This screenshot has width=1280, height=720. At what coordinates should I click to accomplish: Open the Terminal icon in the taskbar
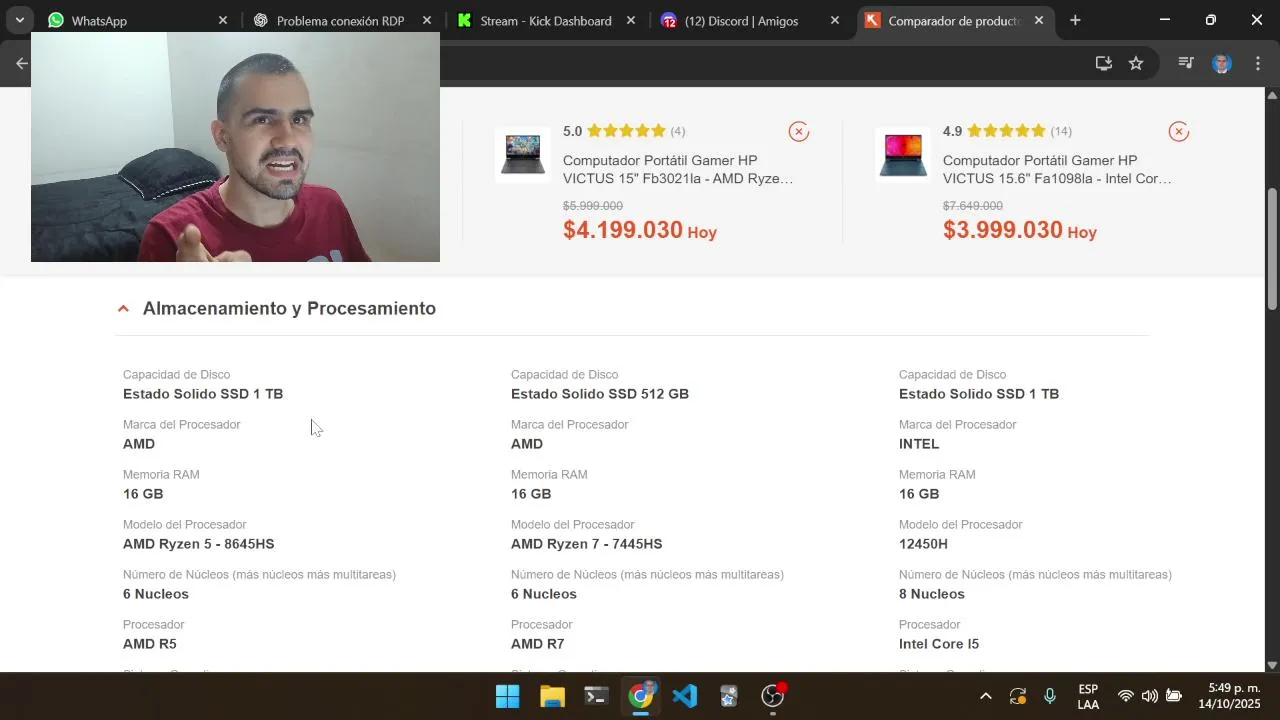[597, 696]
